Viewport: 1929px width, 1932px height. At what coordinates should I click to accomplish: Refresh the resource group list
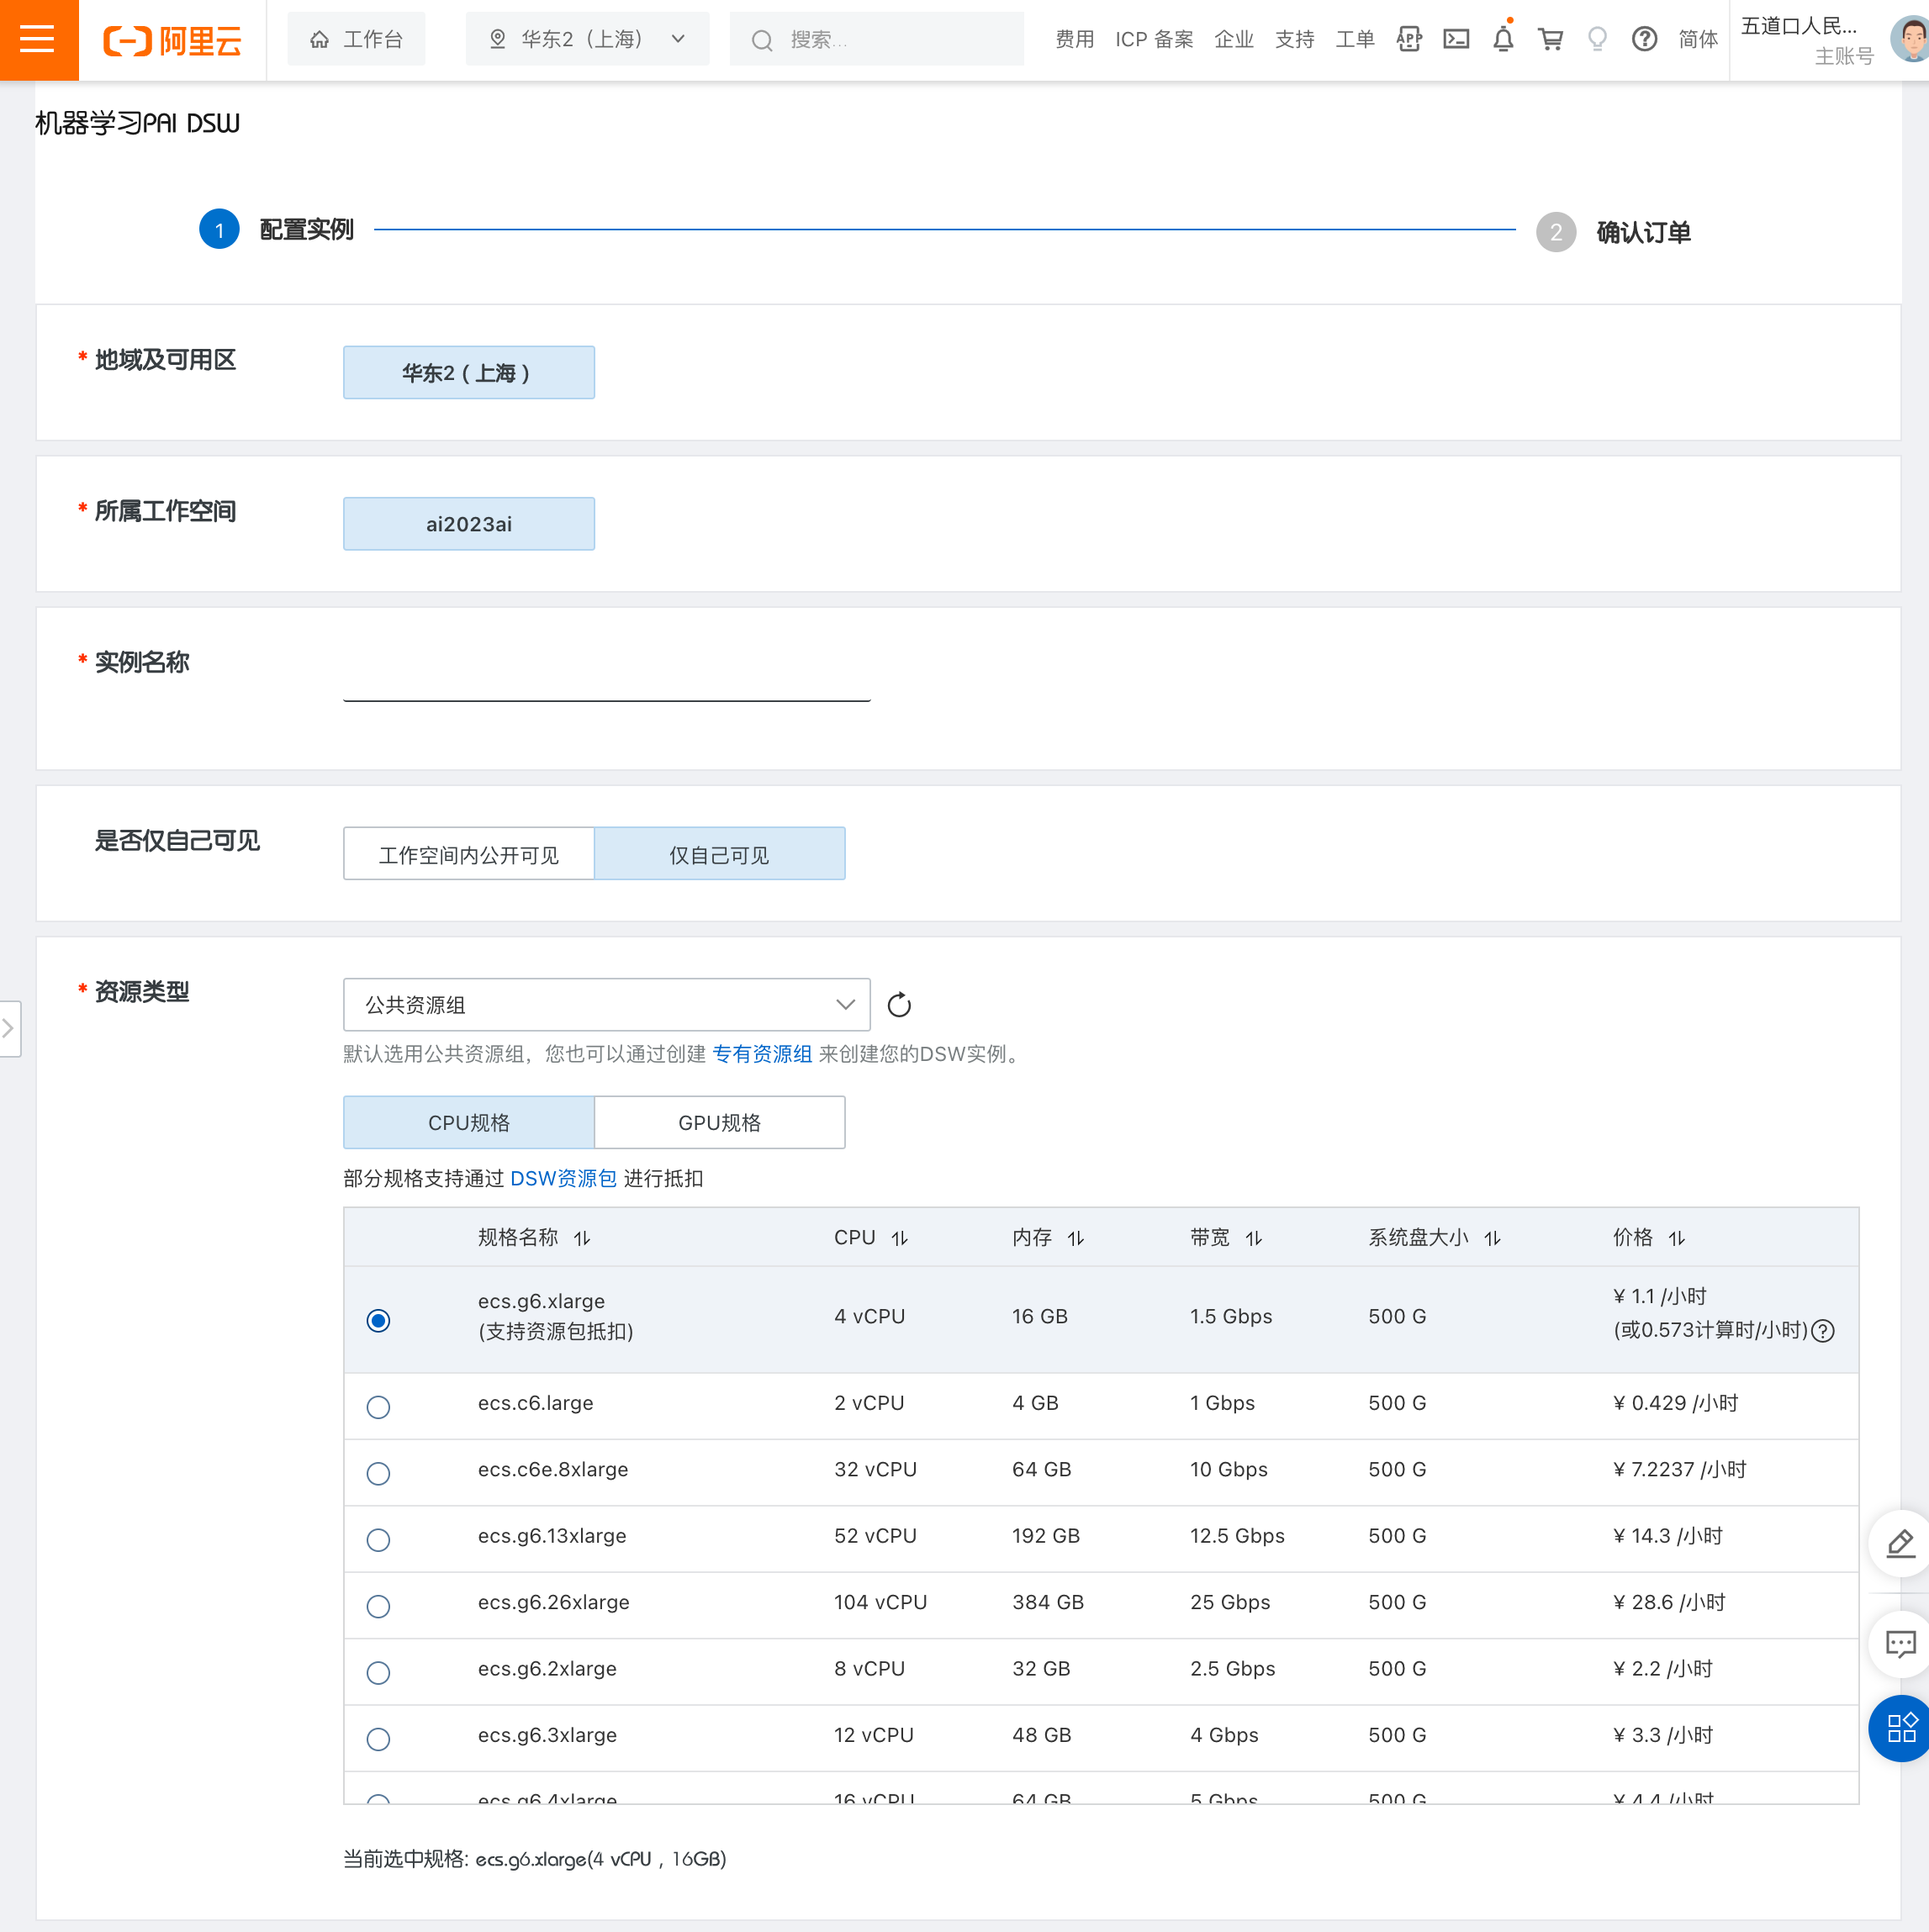click(898, 1005)
